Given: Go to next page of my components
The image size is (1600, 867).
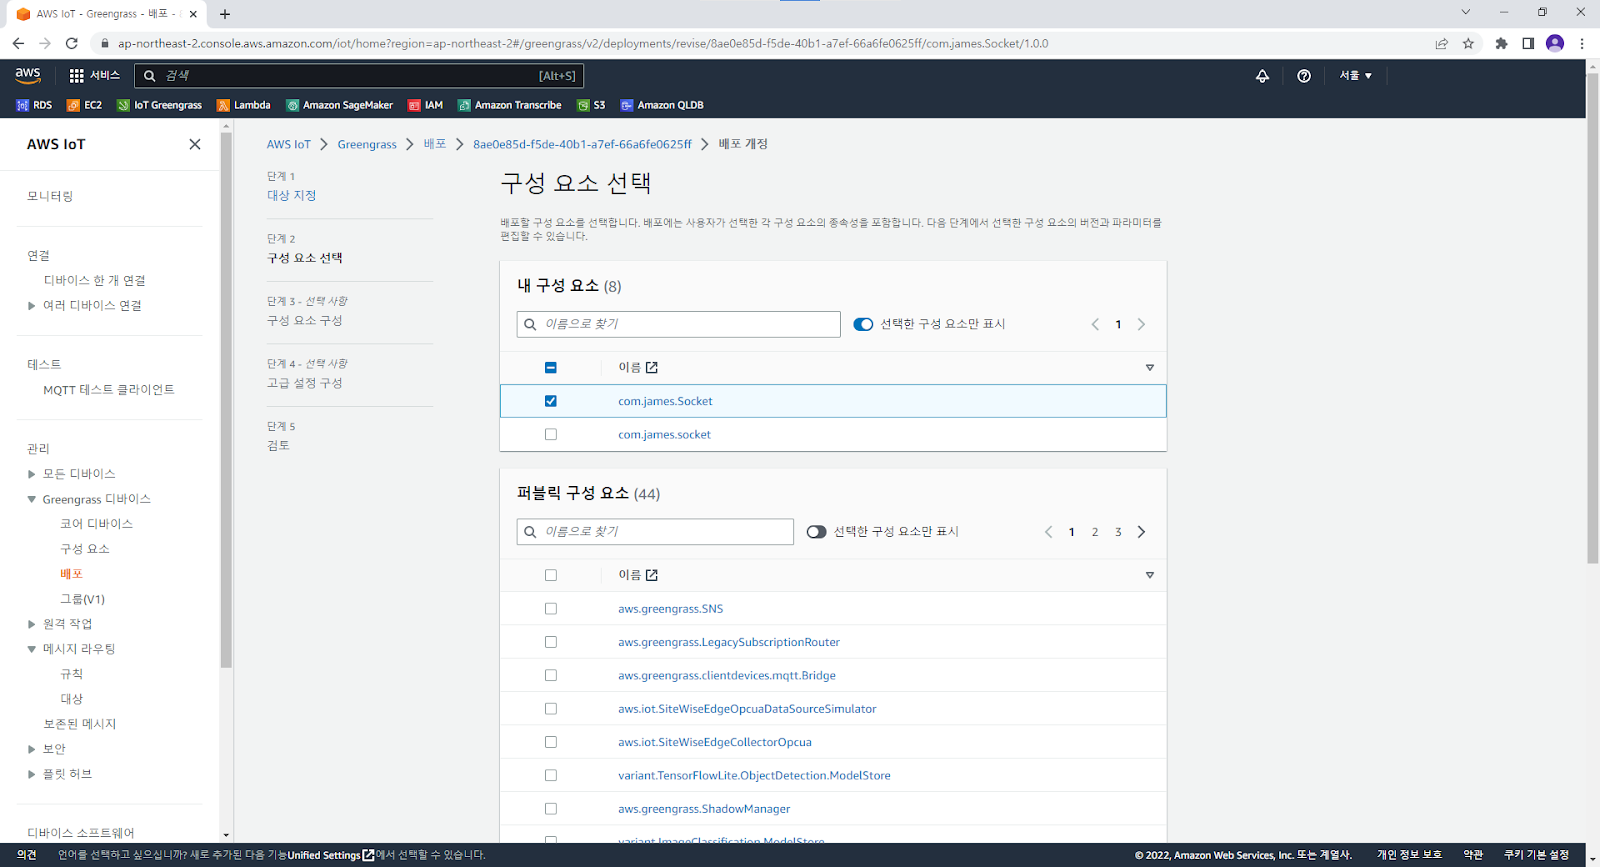Looking at the screenshot, I should [1141, 324].
